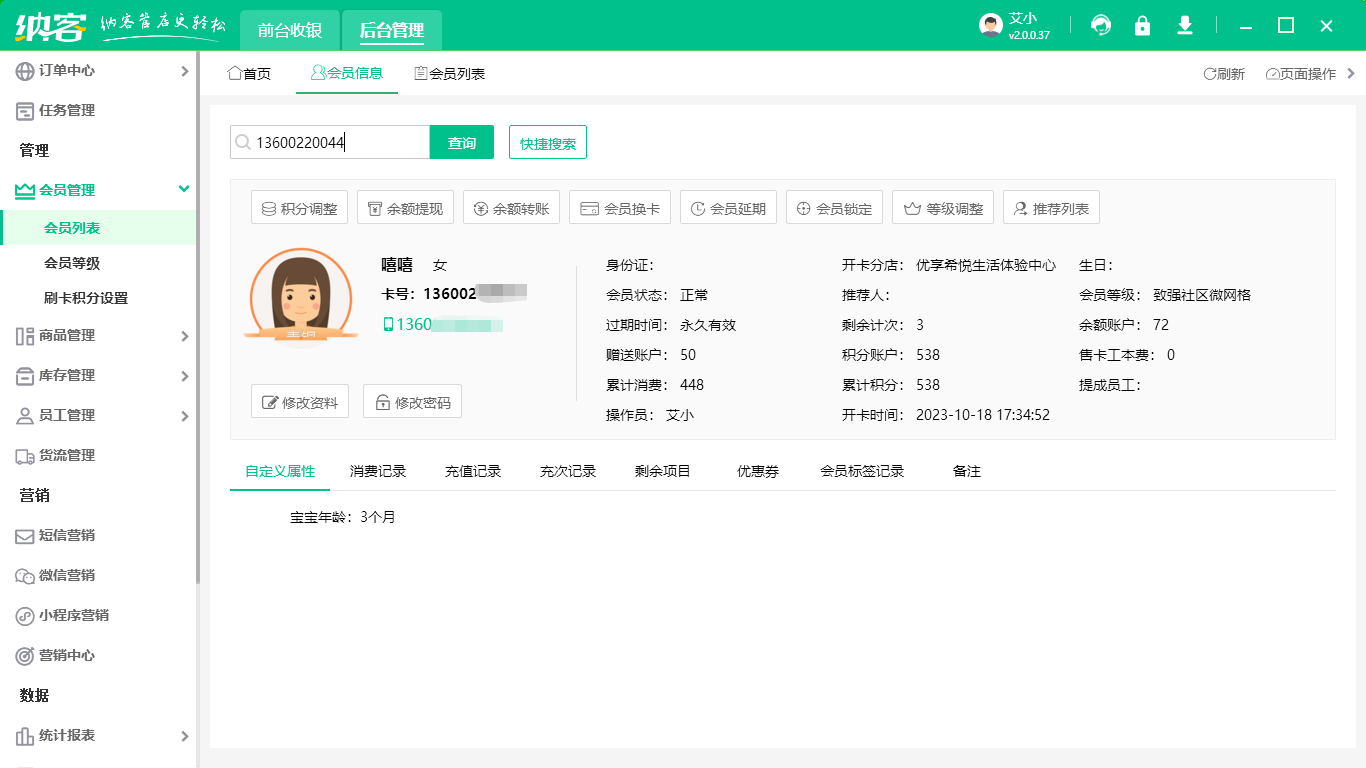The width and height of the screenshot is (1366, 768).
Task: Click the globe icon in the title bar
Action: click(x=1100, y=25)
